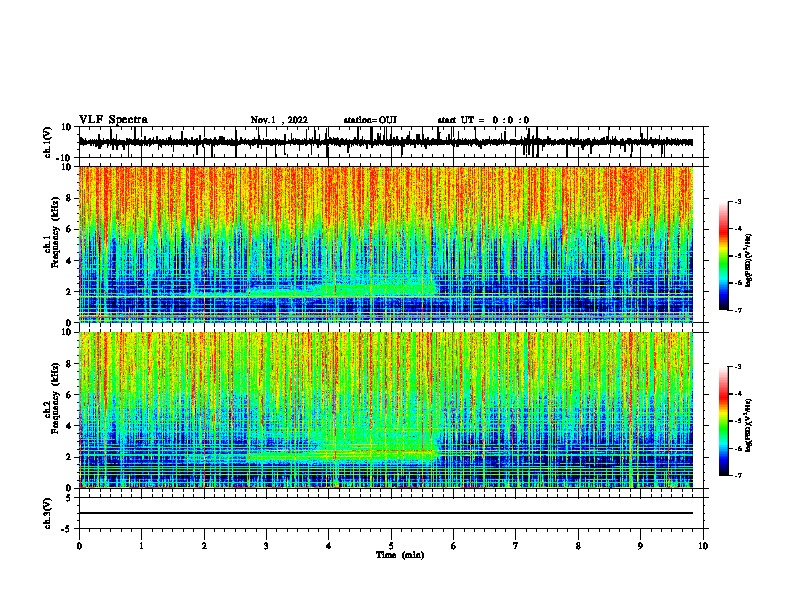Click the "ch.1(V)" waveform axis label
792x612 pixels.
[48, 142]
